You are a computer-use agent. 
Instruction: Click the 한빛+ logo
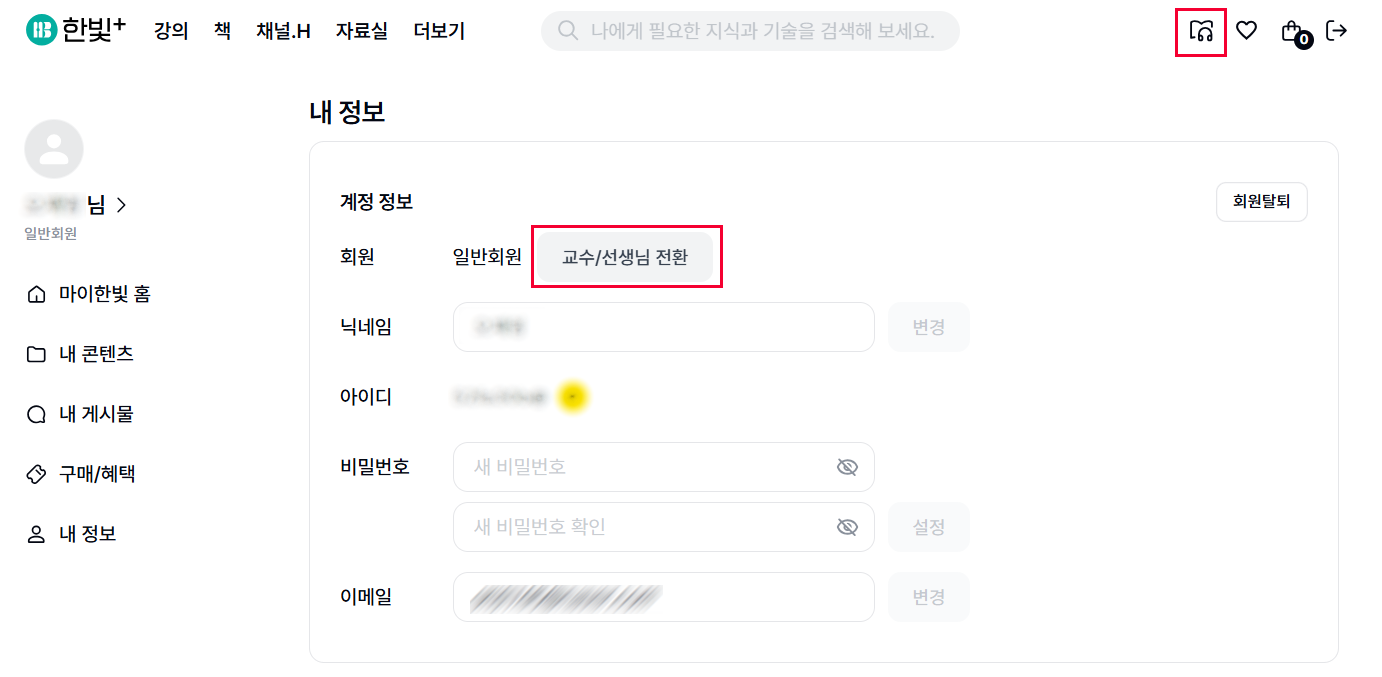(x=76, y=30)
